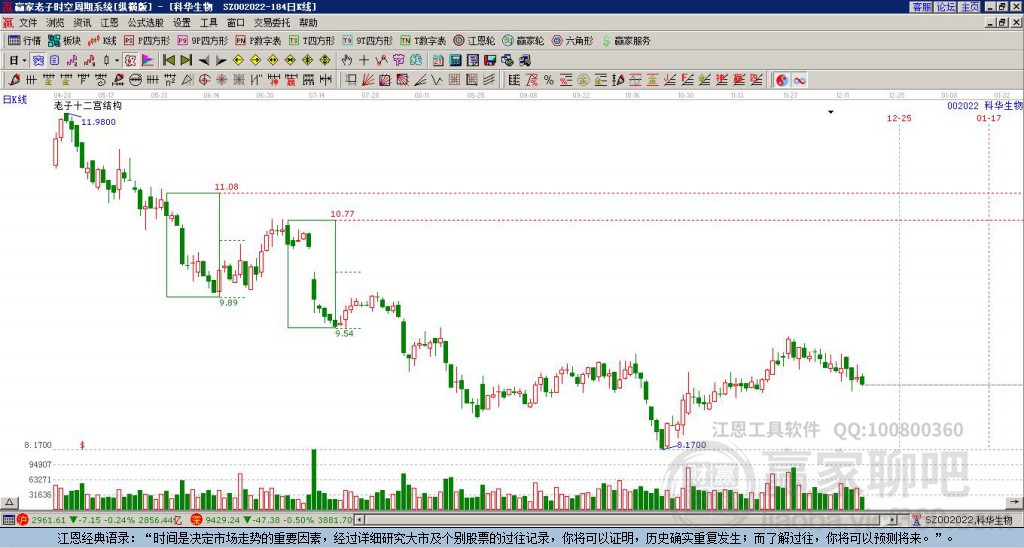1024x548 pixels.
Task: Toggle the red 权 price adjustment icon
Action: 130,60
